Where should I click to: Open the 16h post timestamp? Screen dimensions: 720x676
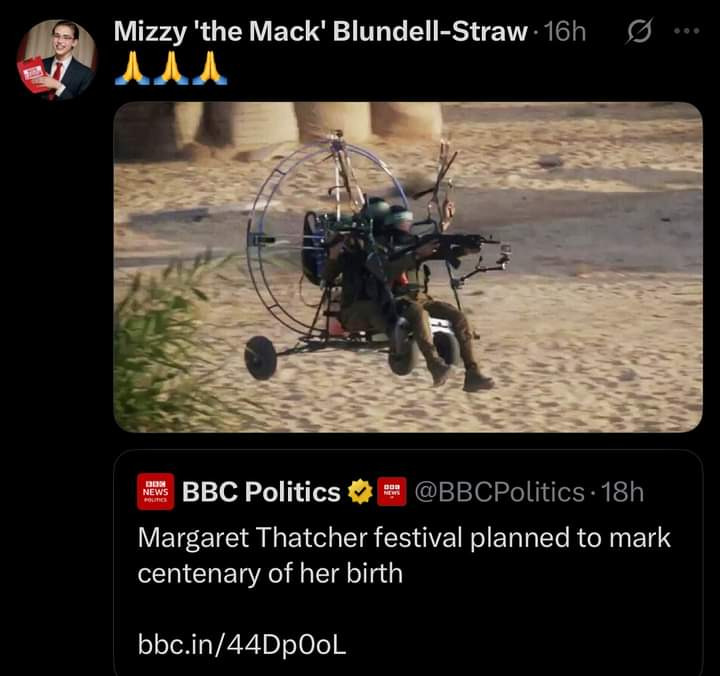tap(565, 32)
